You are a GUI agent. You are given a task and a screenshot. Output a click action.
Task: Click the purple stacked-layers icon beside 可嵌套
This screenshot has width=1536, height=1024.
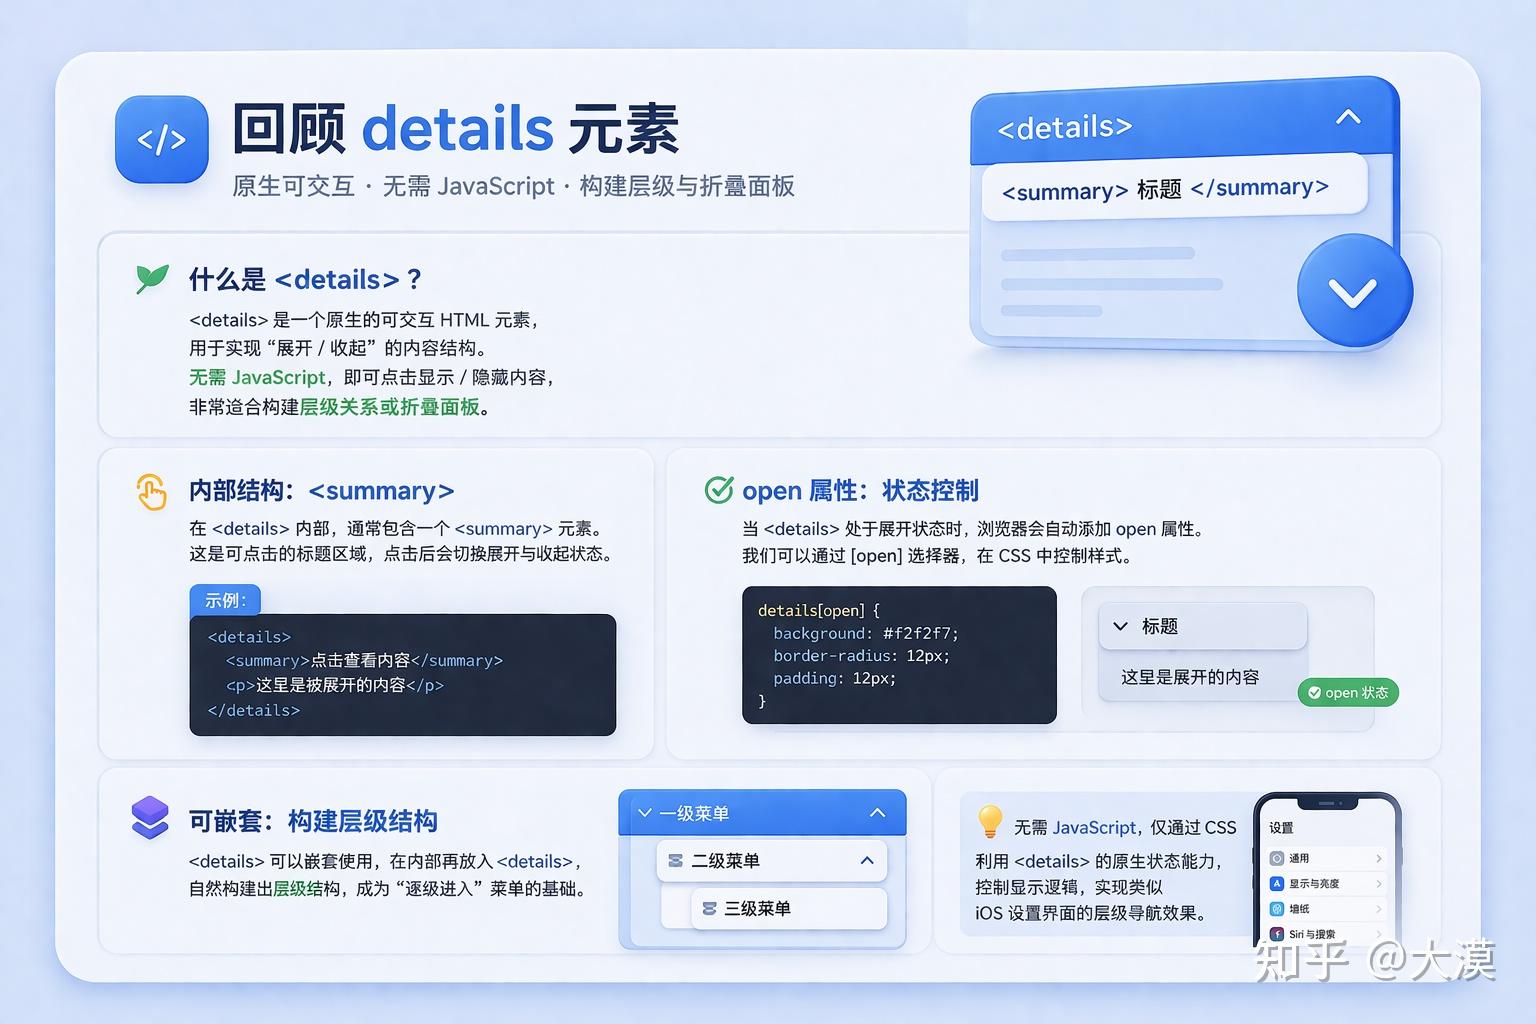pos(150,818)
